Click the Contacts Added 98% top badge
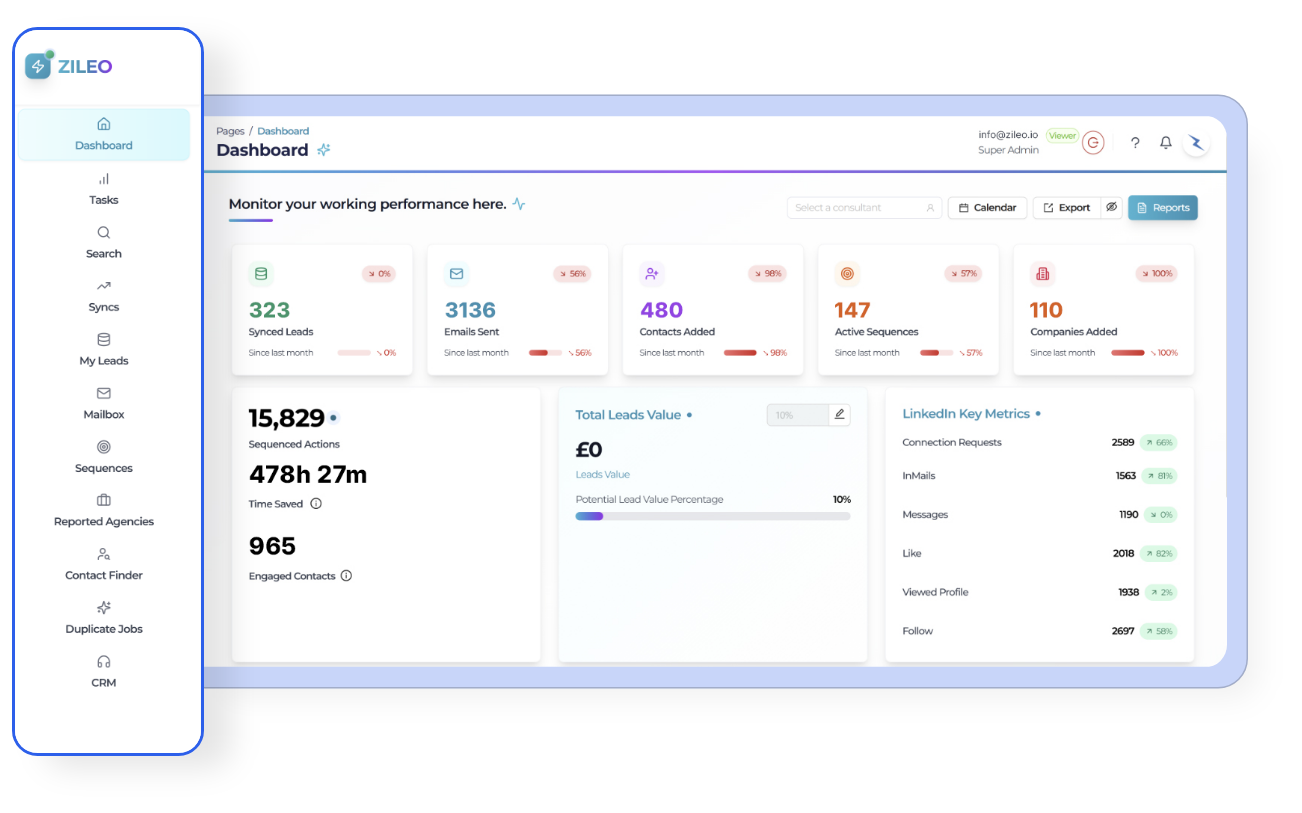This screenshot has width=1302, height=813. [767, 273]
